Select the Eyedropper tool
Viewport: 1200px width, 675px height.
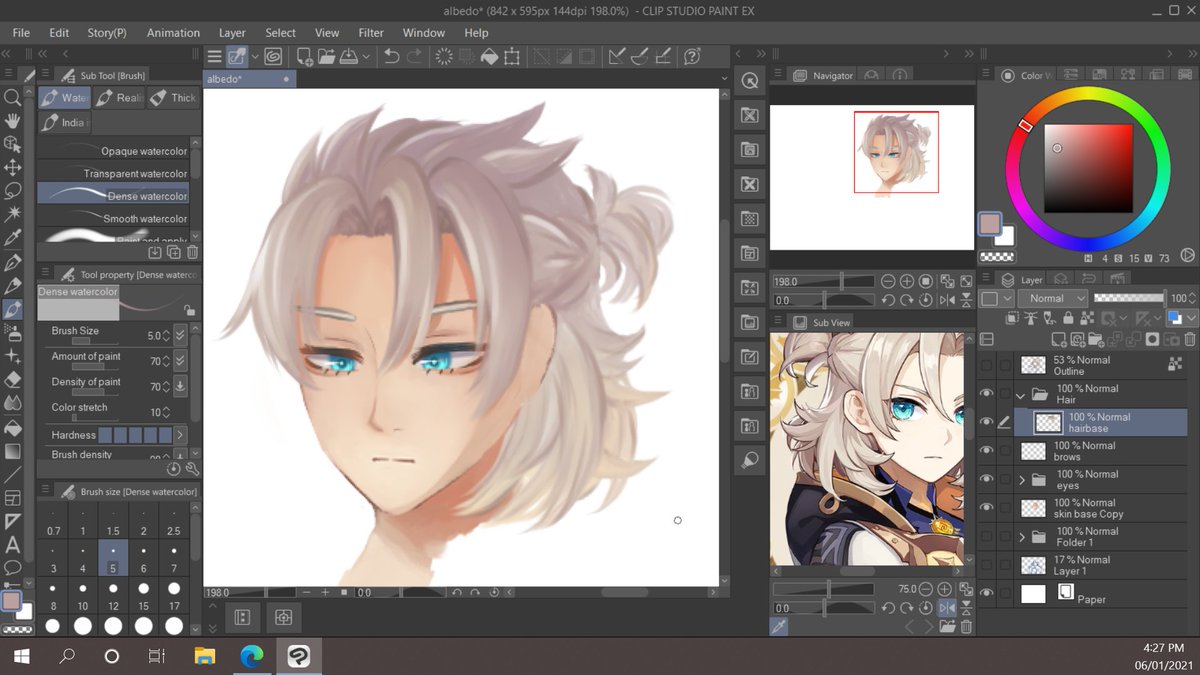tap(13, 238)
